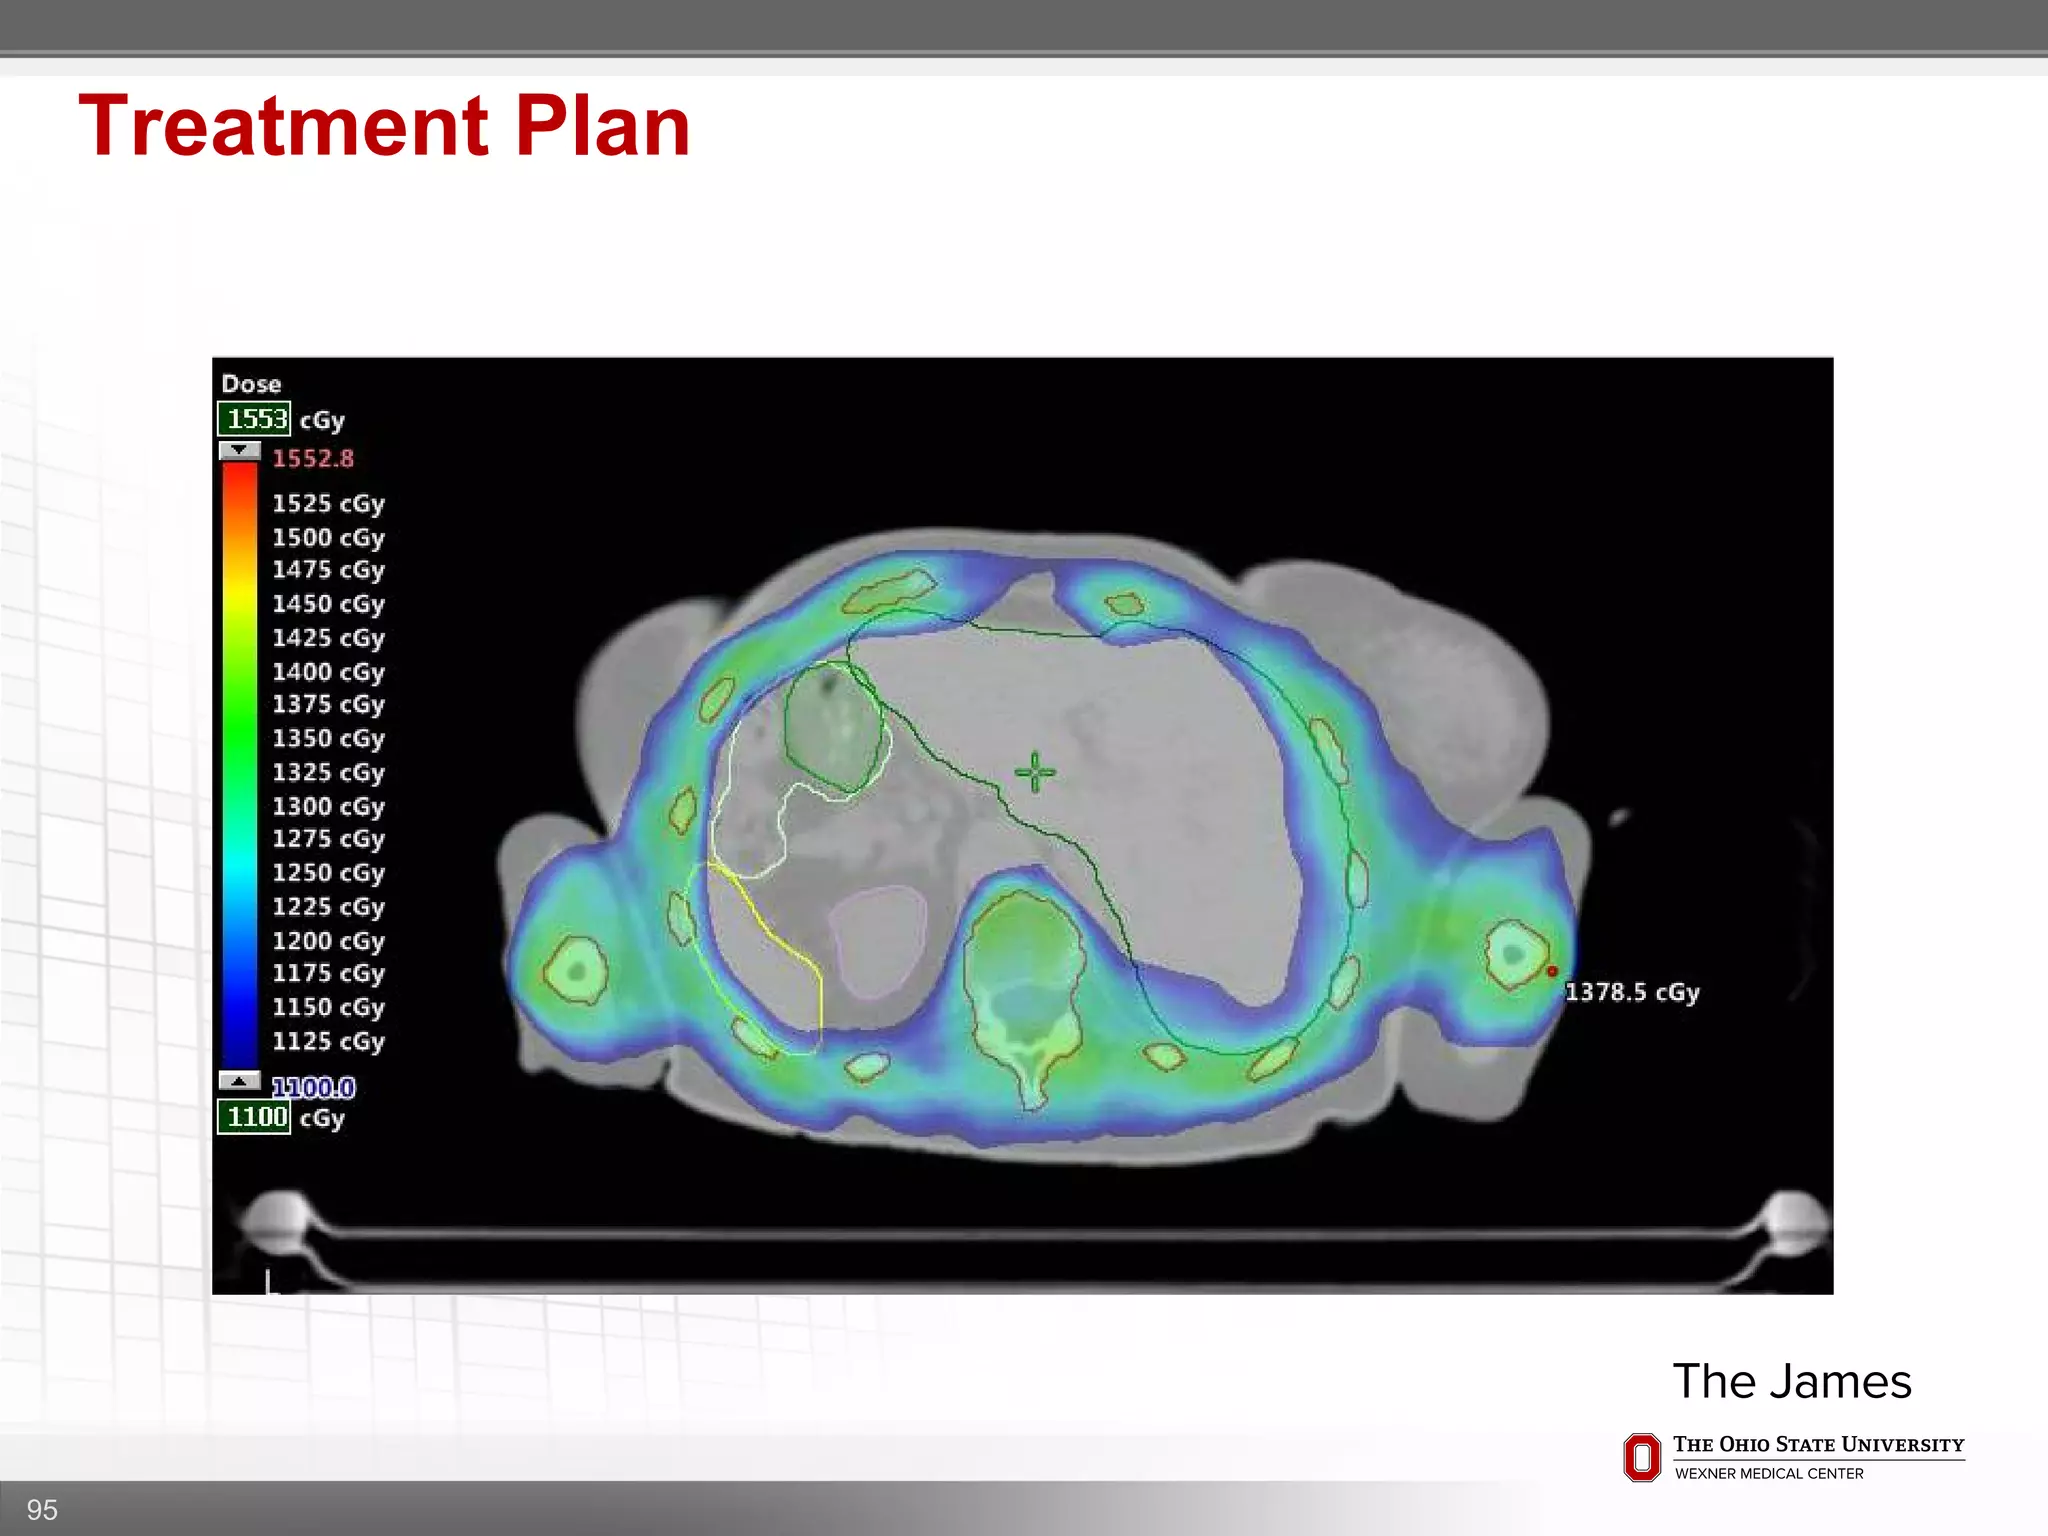Select the 1125 cGy scale label
The width and height of the screenshot is (2048, 1536).
tap(328, 1042)
